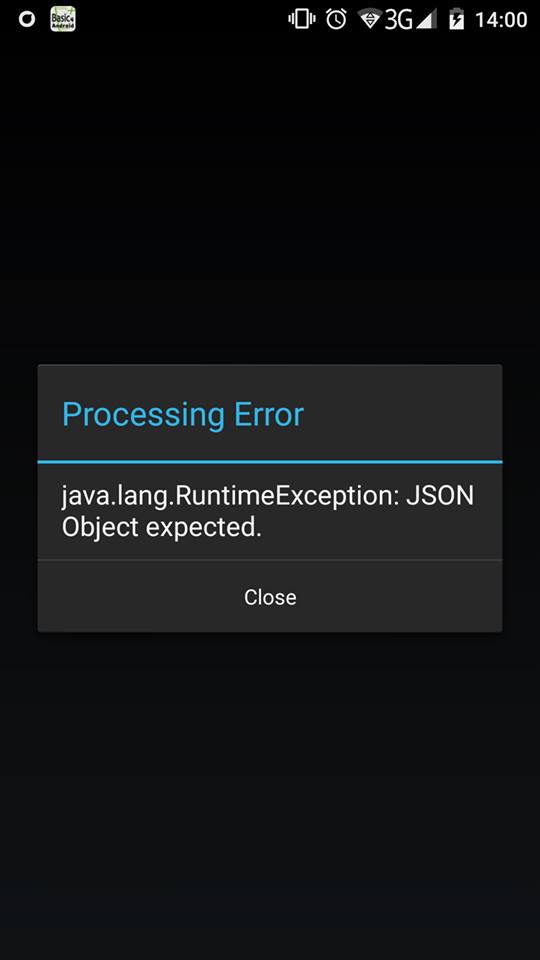Tap the charging battery icon
The image size is (540, 960).
[x=457, y=20]
